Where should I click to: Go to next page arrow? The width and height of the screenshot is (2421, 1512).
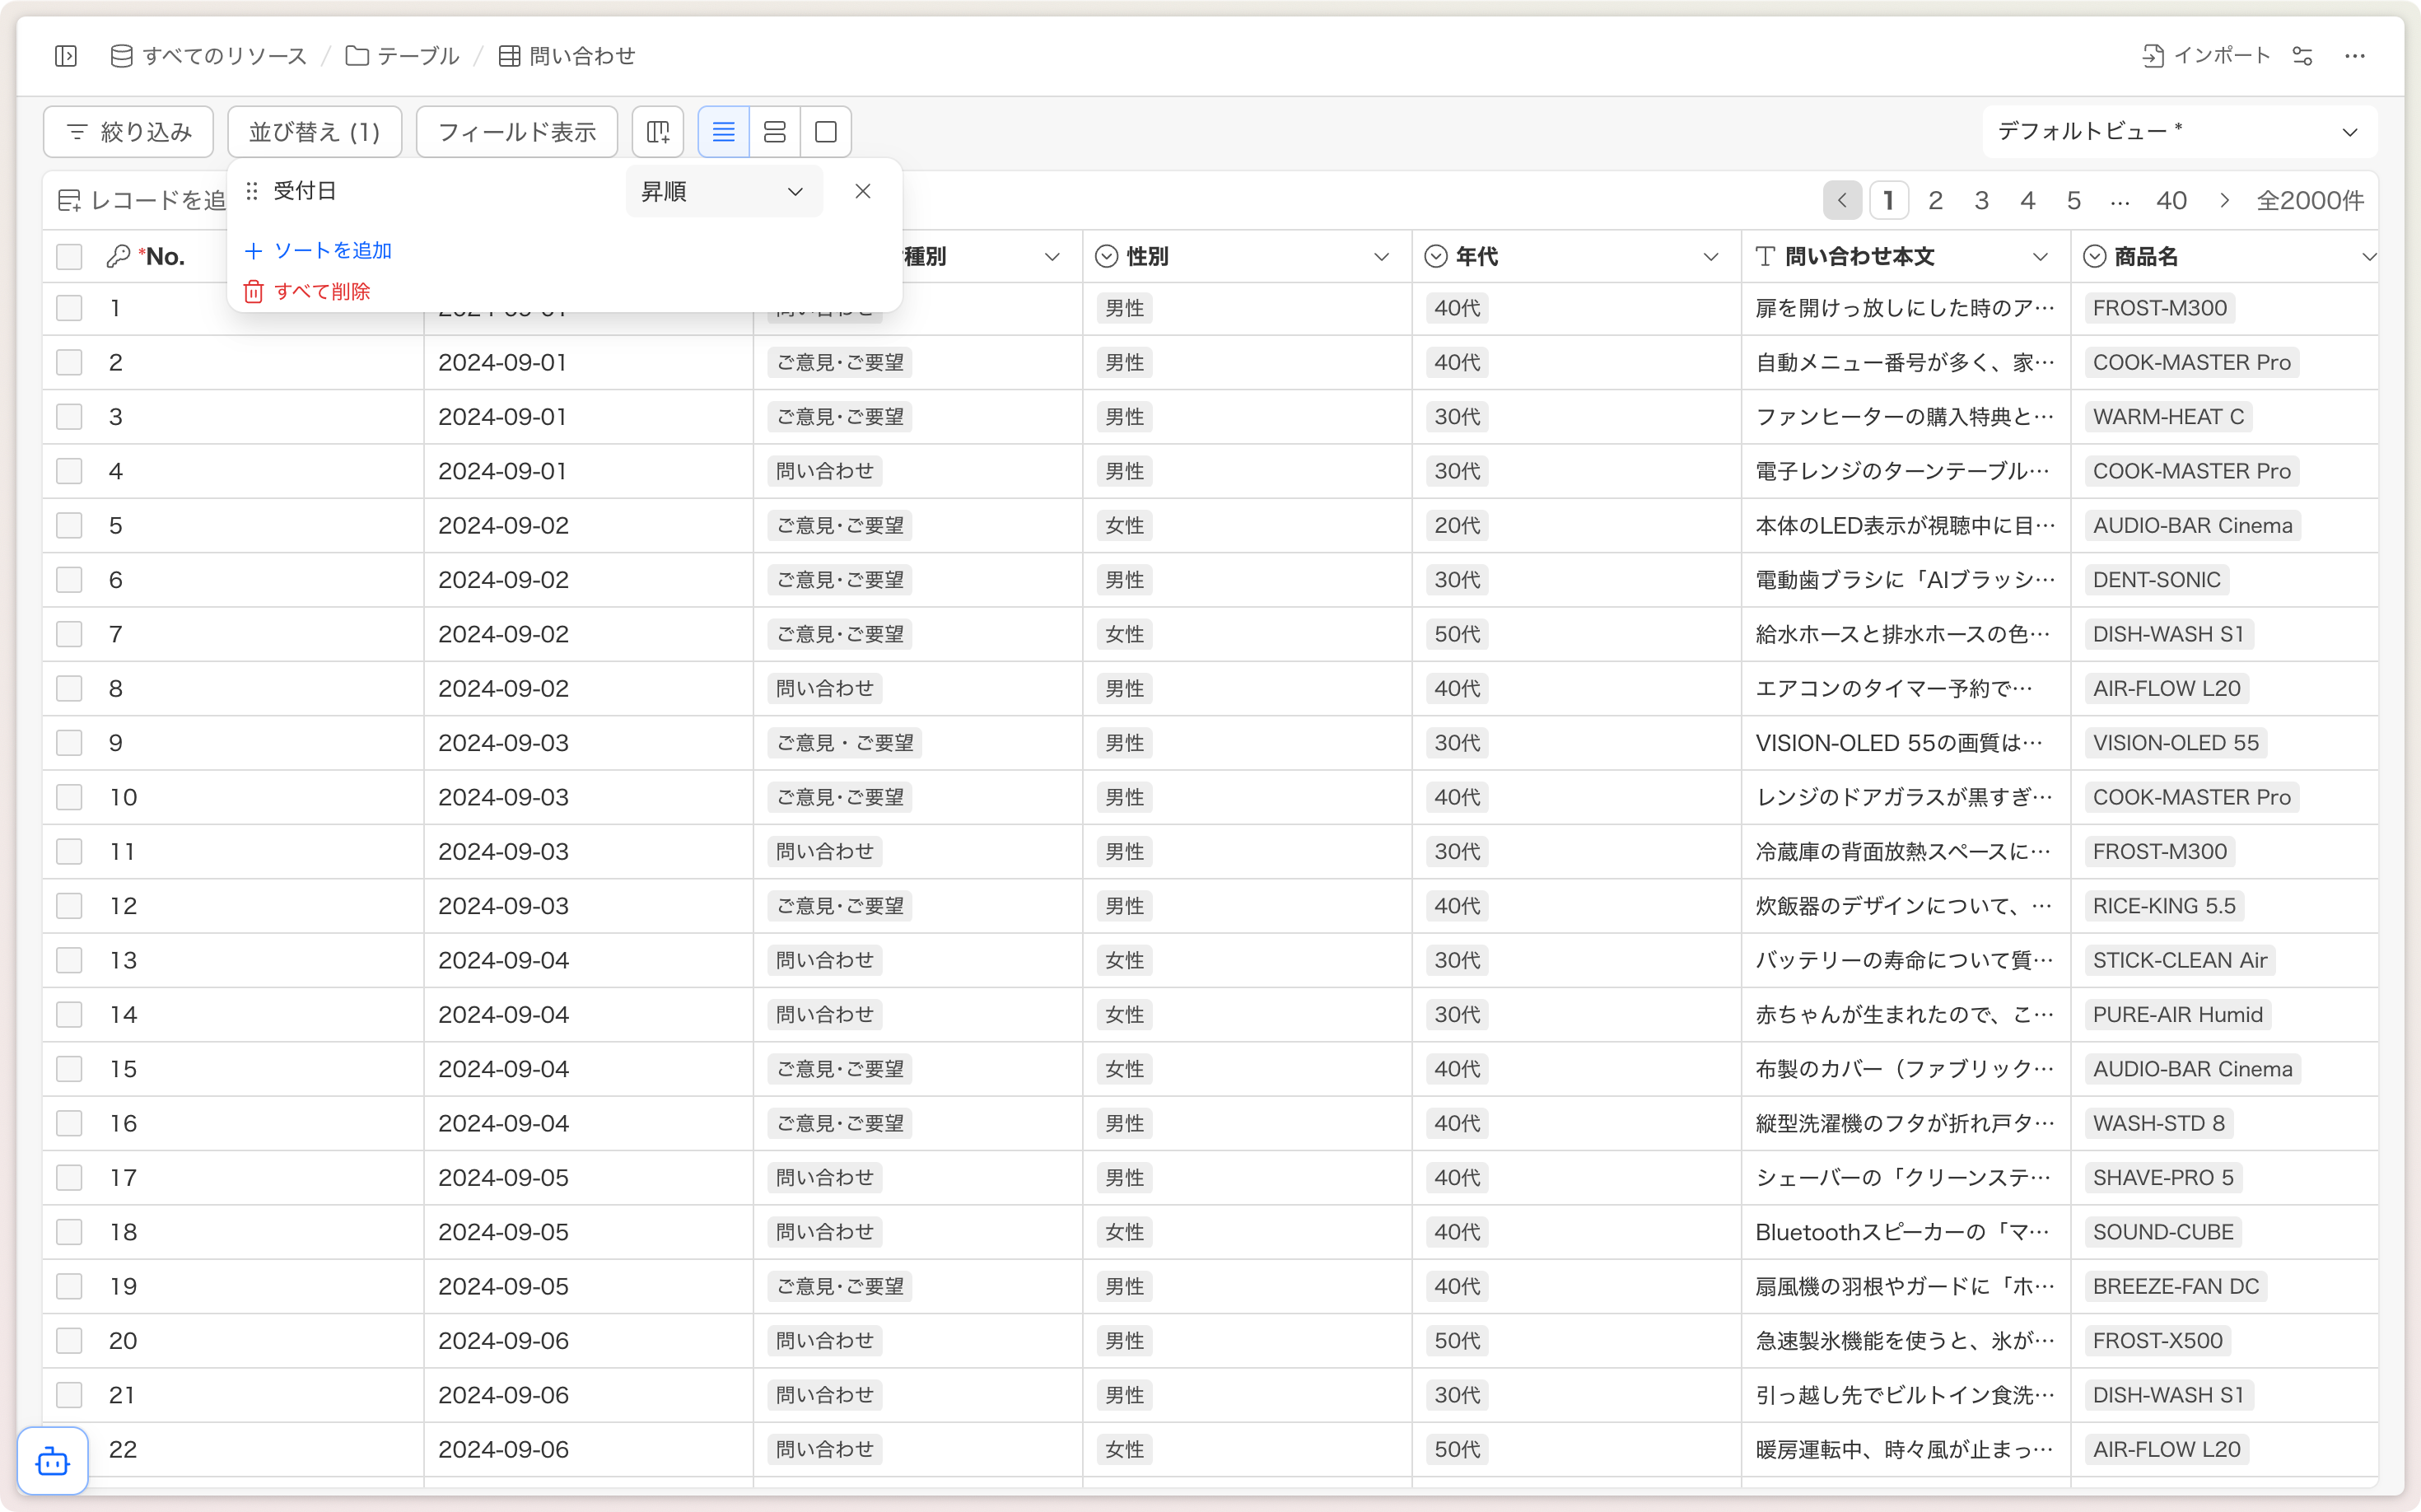coord(2224,201)
